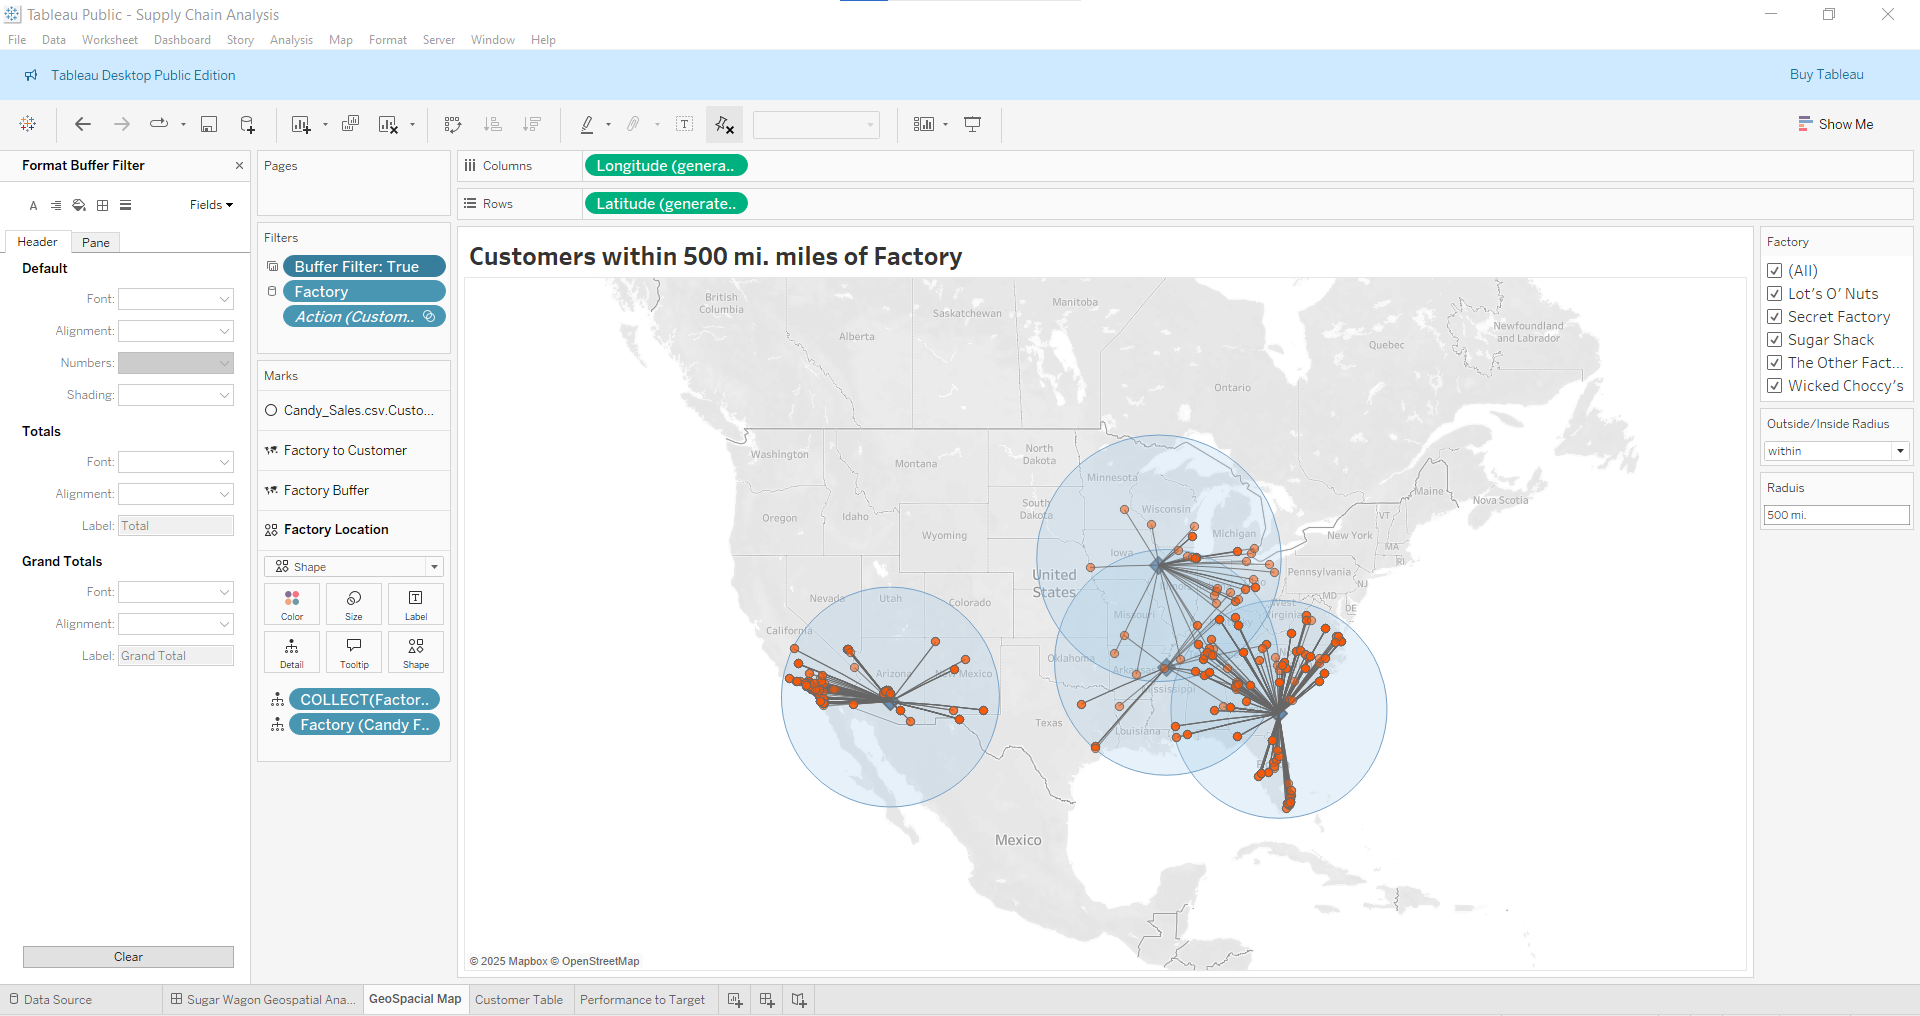Open the Map menu
Viewport: 1920px width, 1016px height.
pyautogui.click(x=341, y=40)
